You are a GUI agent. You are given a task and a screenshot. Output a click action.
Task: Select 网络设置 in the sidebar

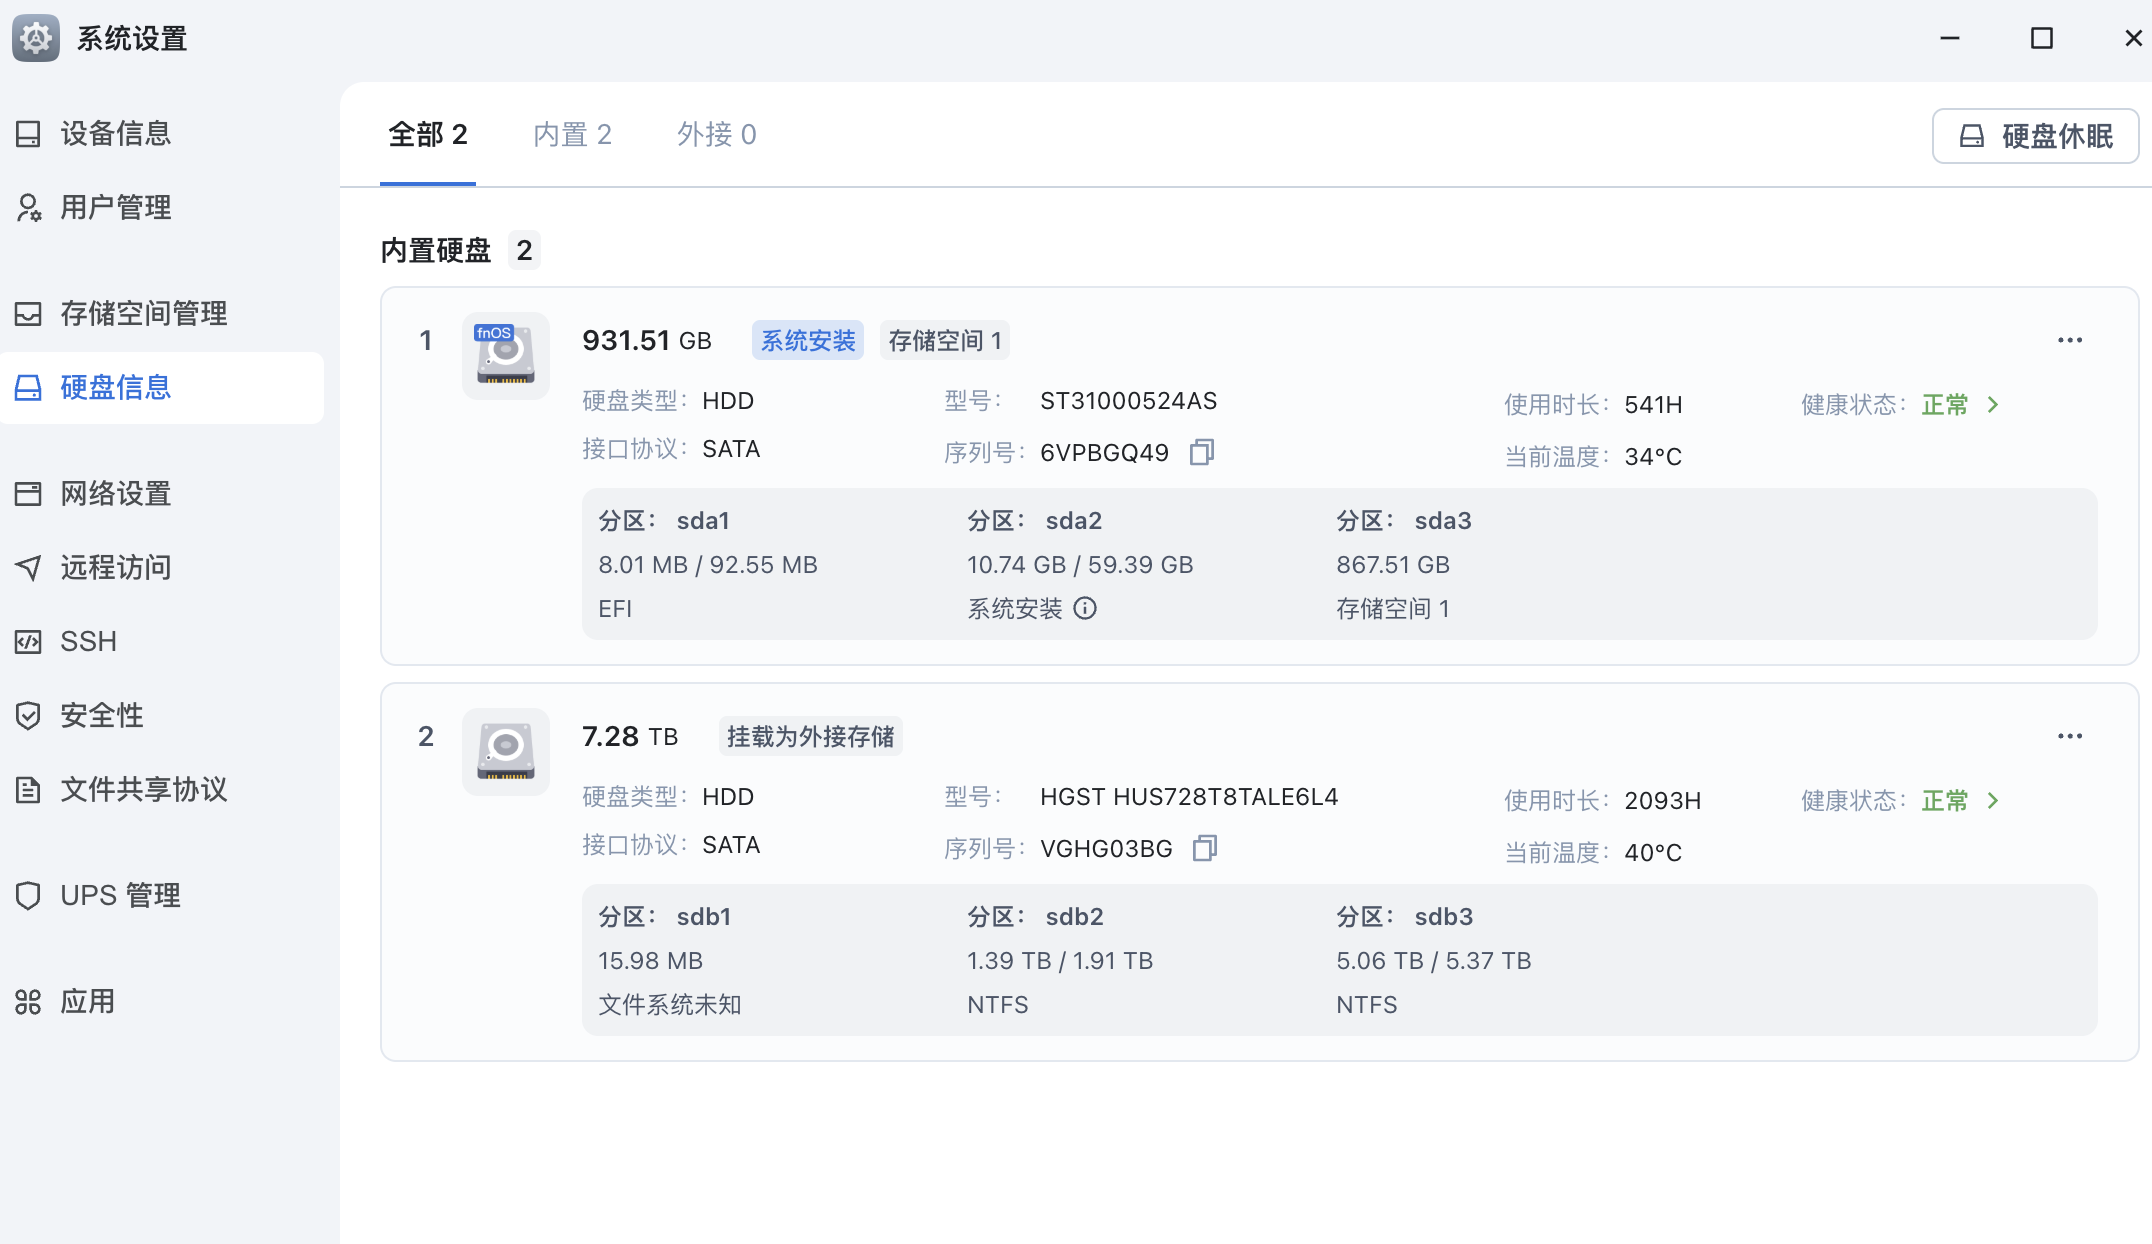click(162, 494)
